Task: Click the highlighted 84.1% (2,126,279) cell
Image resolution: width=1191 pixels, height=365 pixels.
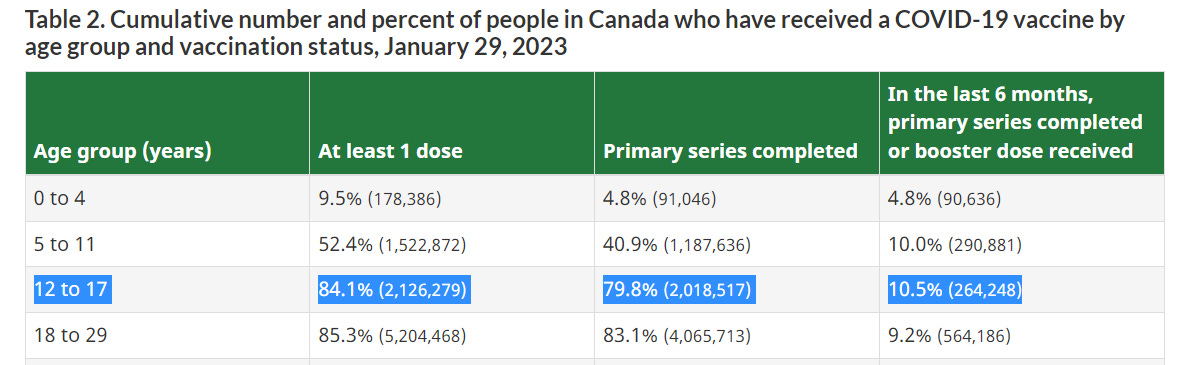Action: point(394,289)
